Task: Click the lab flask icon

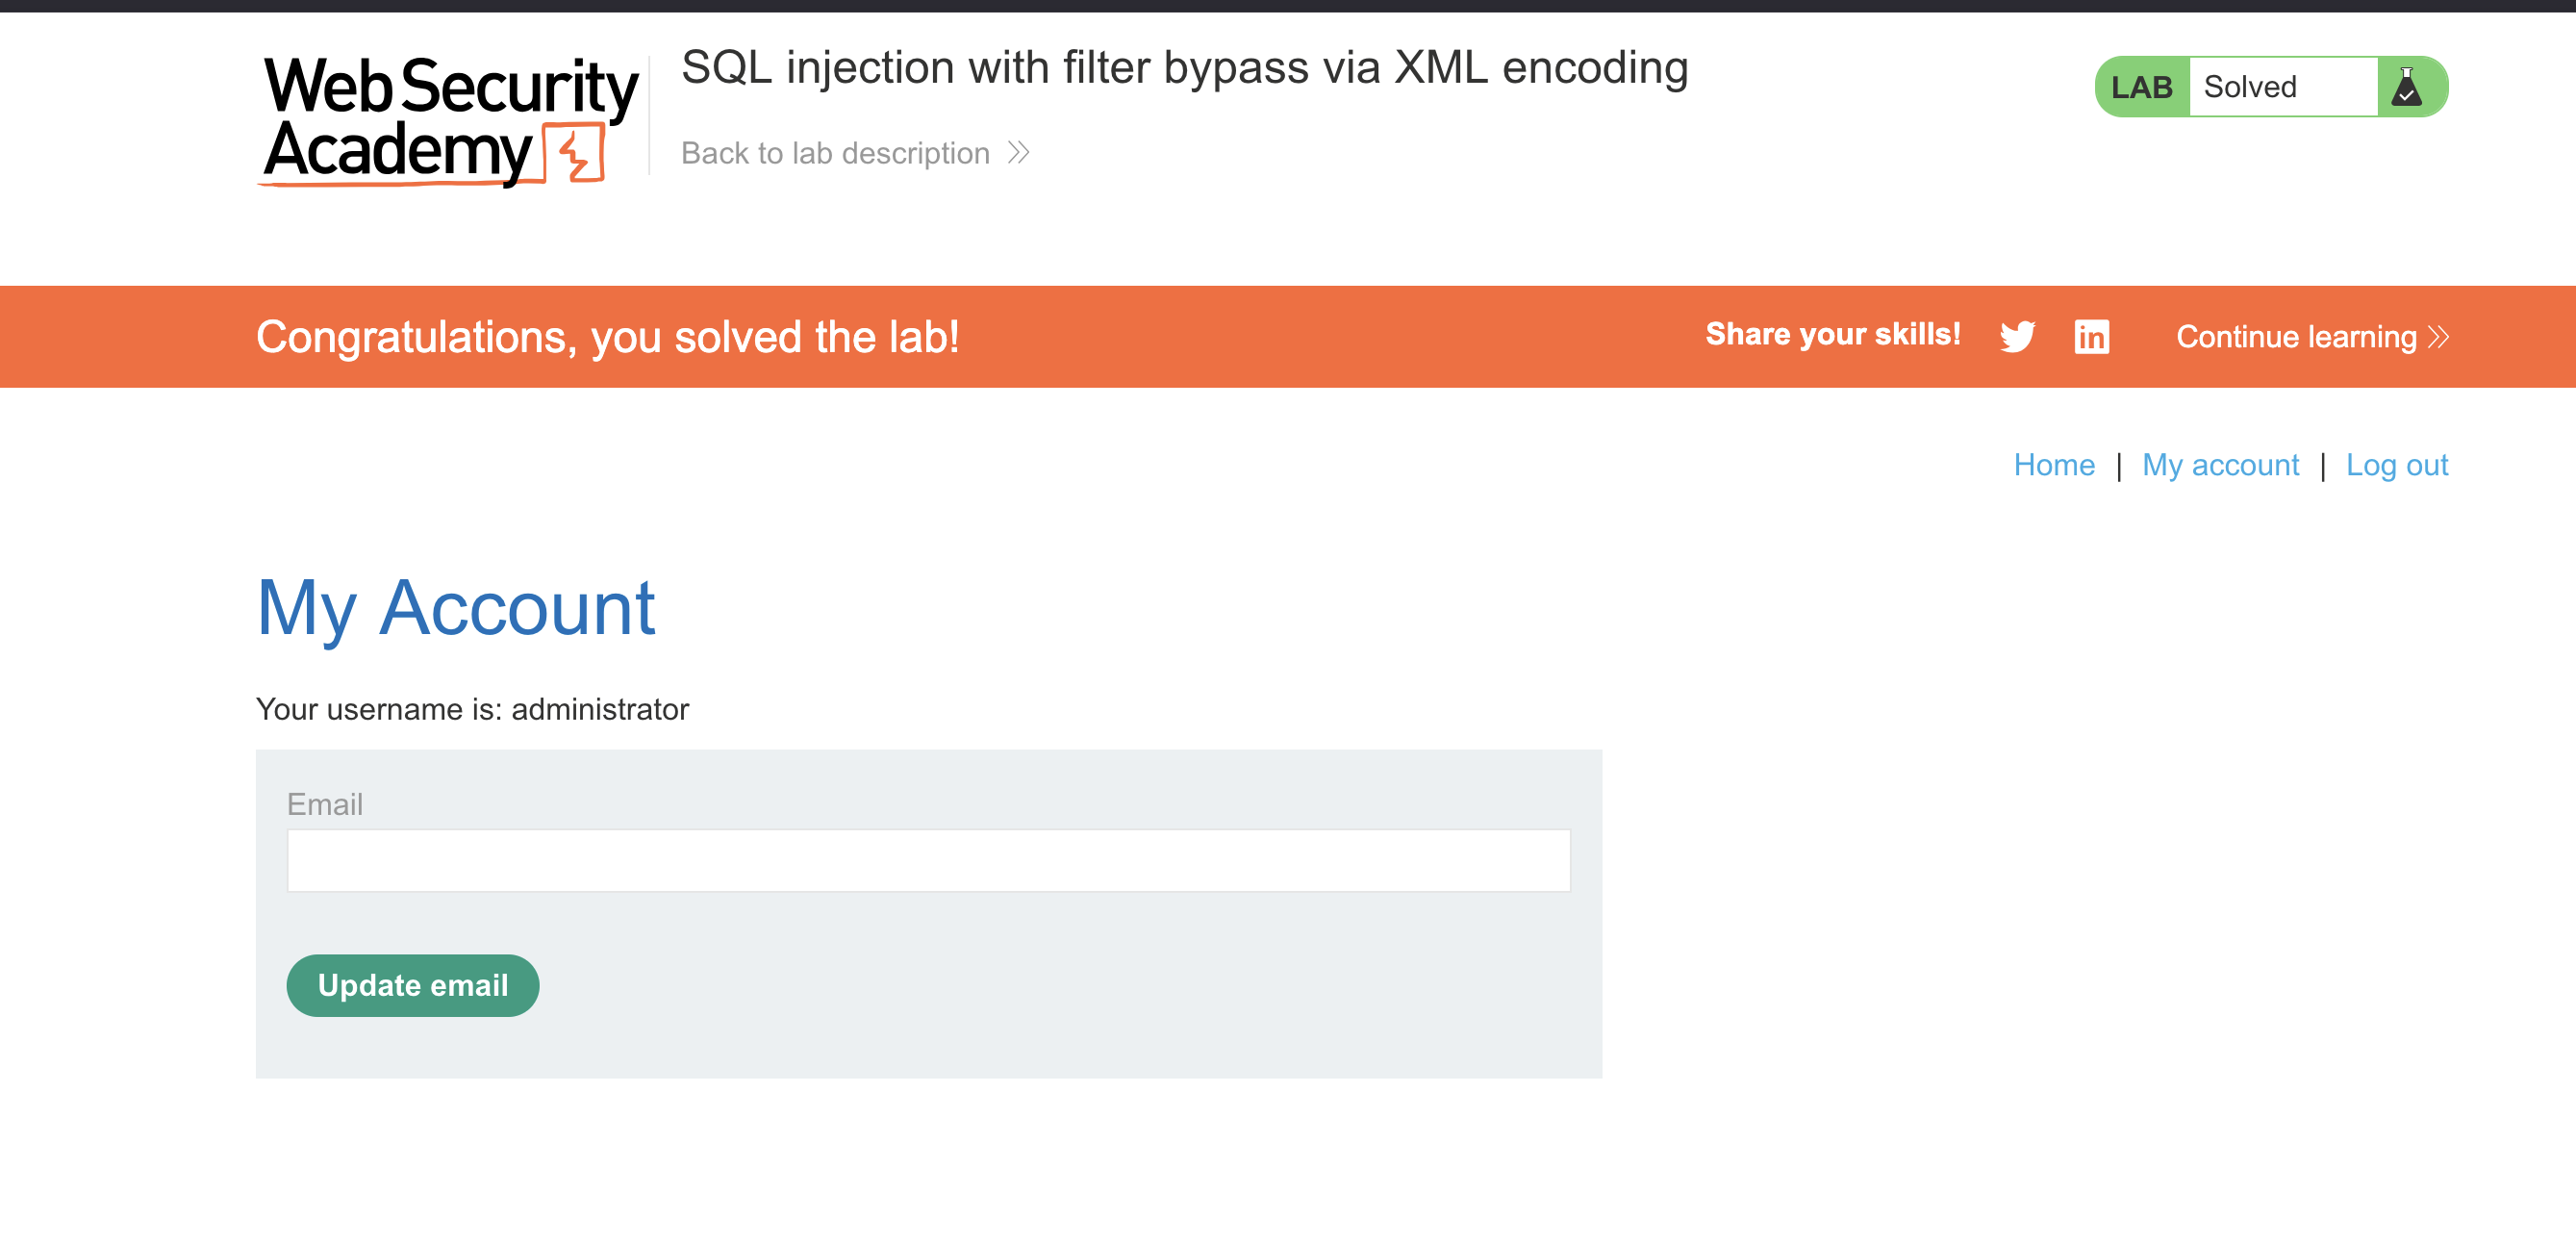Action: coord(2406,87)
